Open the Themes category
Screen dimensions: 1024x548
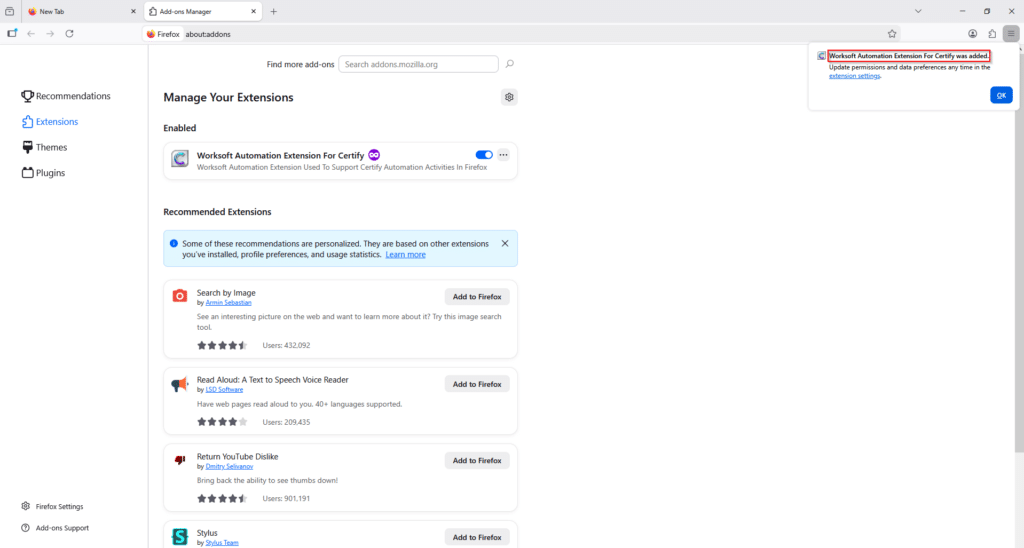(x=44, y=147)
